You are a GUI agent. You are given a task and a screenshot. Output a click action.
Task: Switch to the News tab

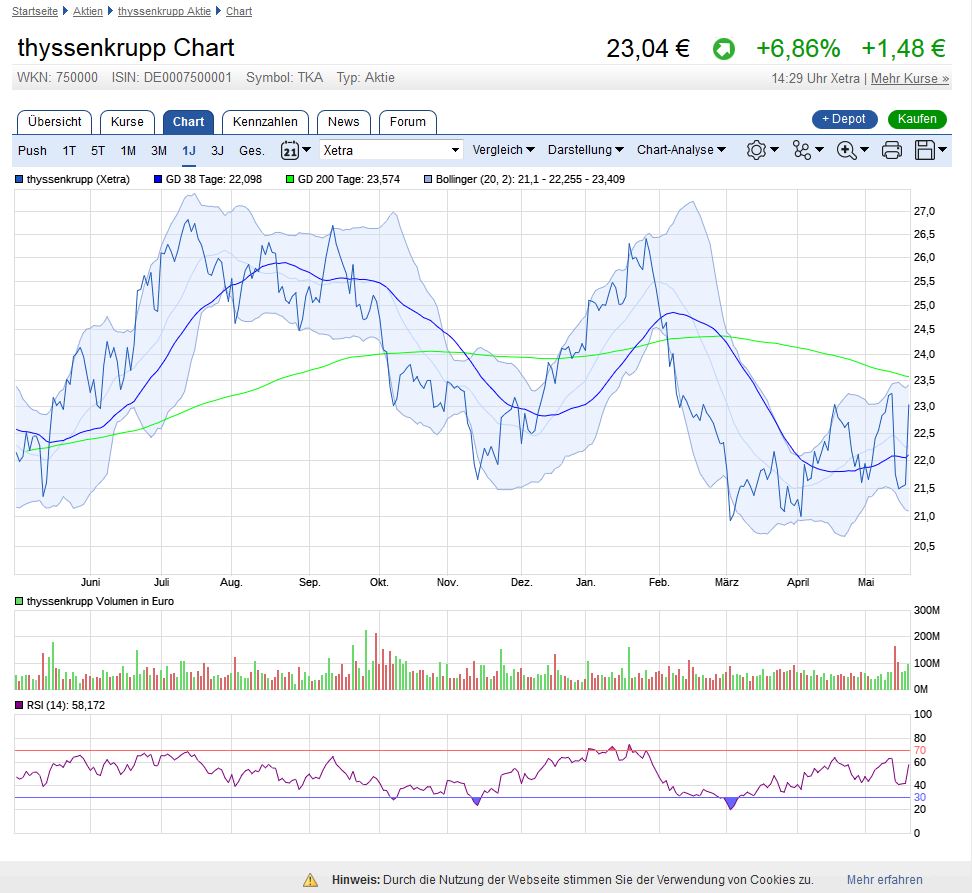pos(343,122)
